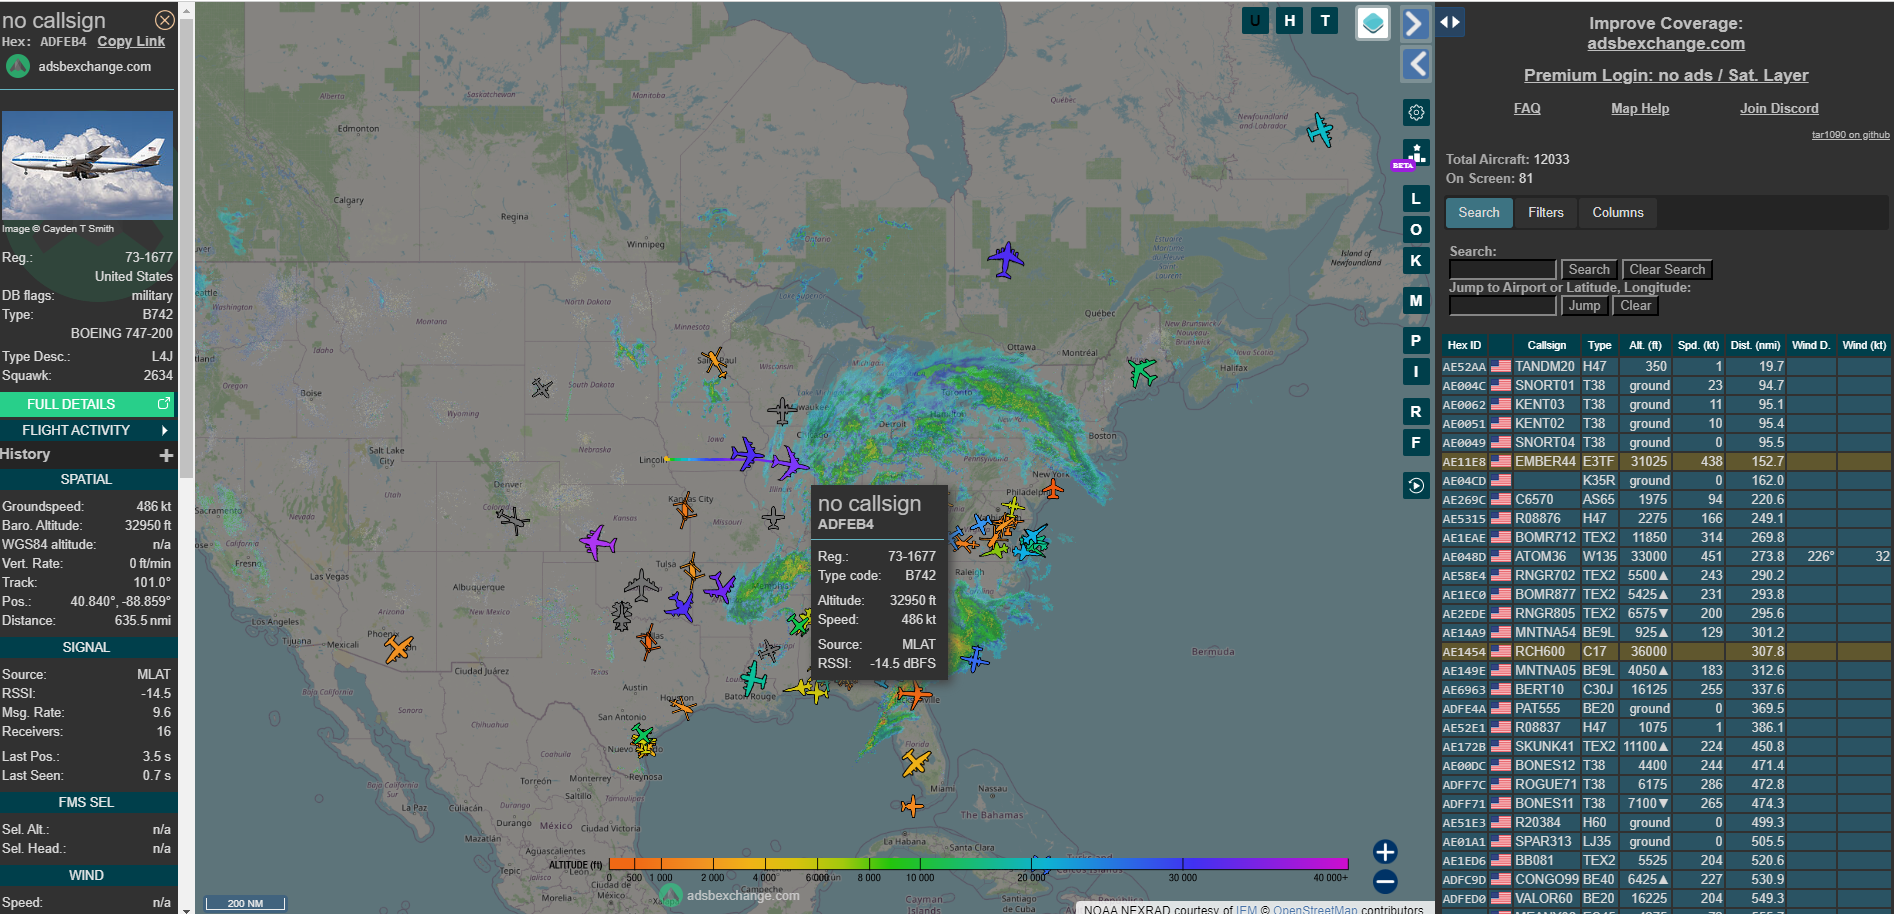
Task: Click teal aircraft icon over Newfoundland and Labrador
Action: click(x=1320, y=130)
